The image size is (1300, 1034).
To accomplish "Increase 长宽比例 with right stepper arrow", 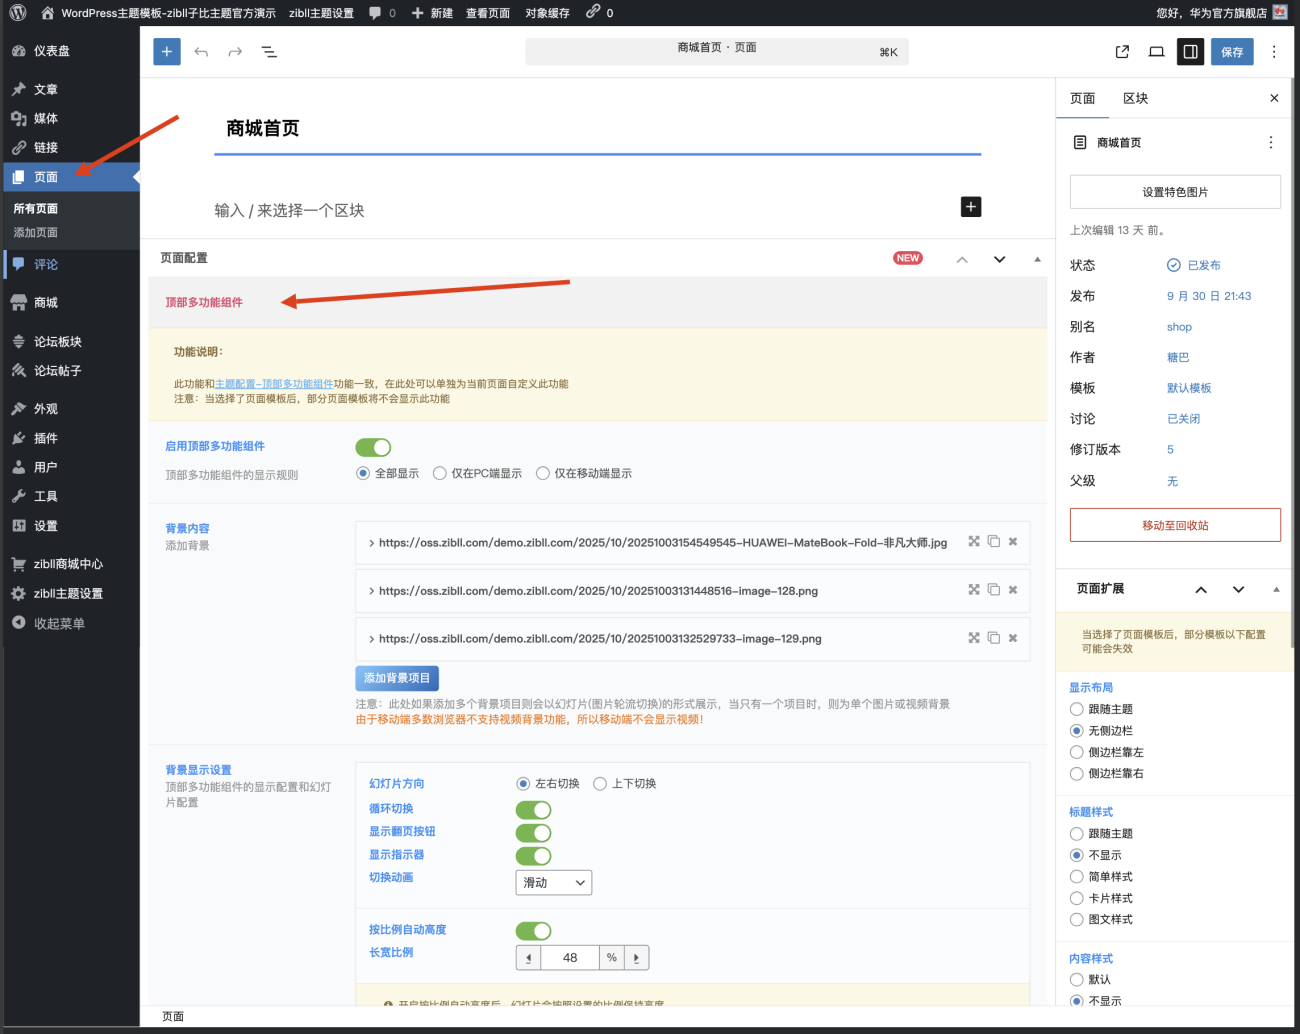I will [x=636, y=958].
